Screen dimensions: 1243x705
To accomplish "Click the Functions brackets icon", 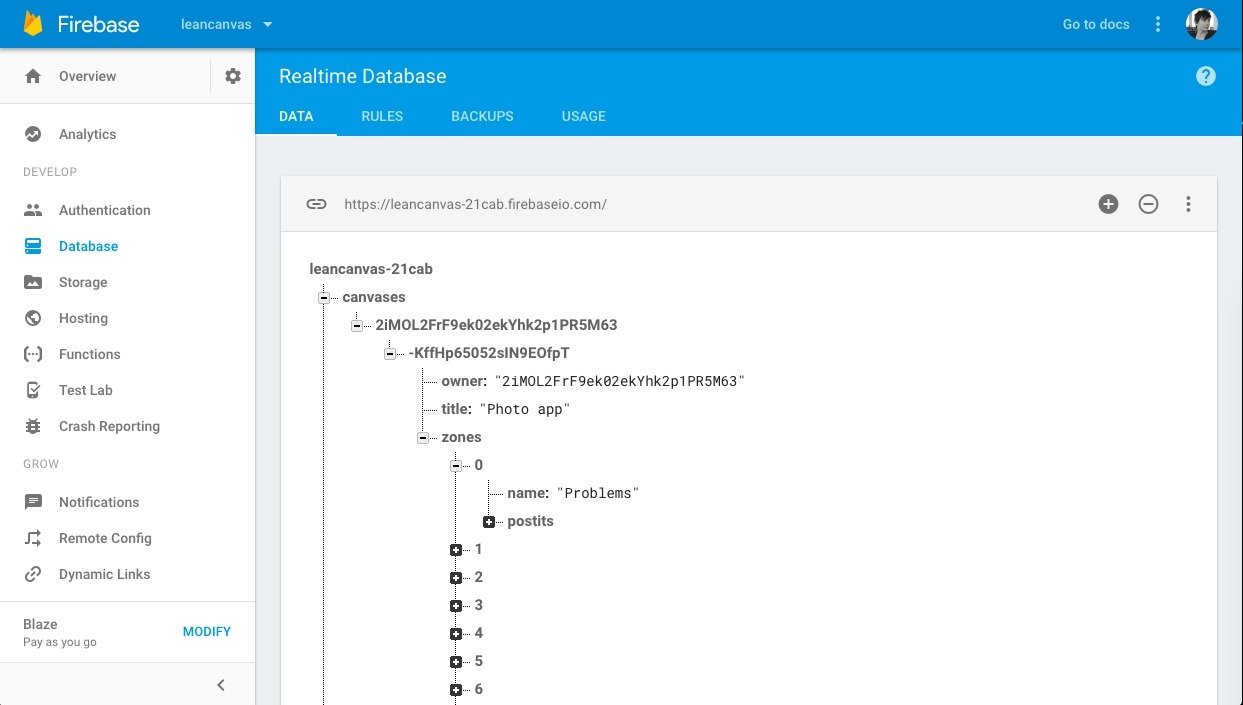I will click(x=33, y=354).
